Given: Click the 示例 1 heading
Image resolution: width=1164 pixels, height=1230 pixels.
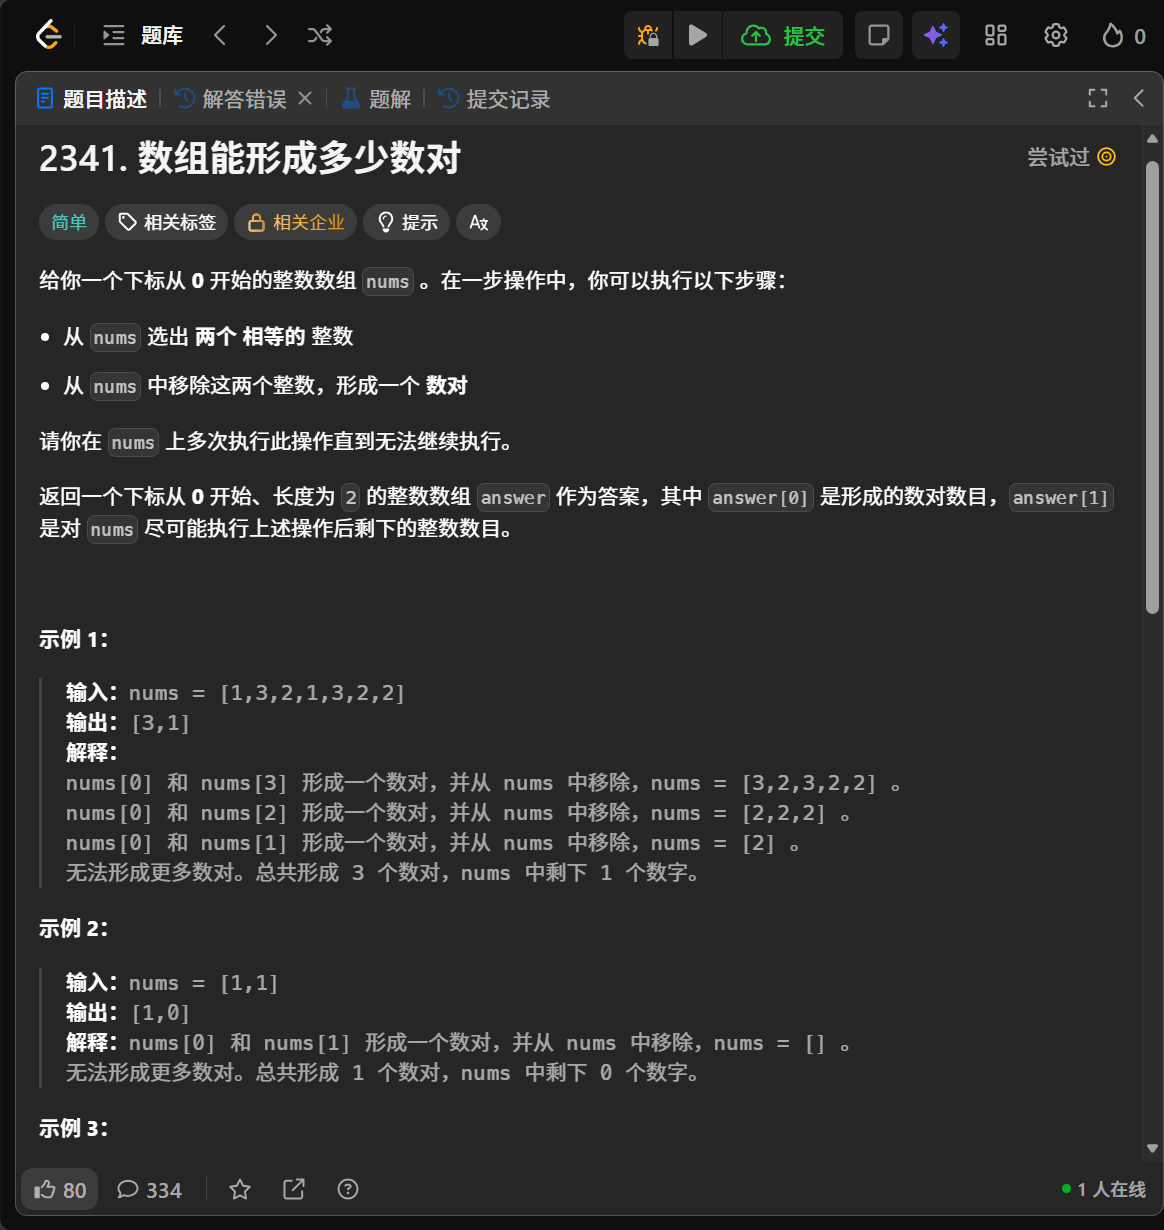Looking at the screenshot, I should [73, 640].
